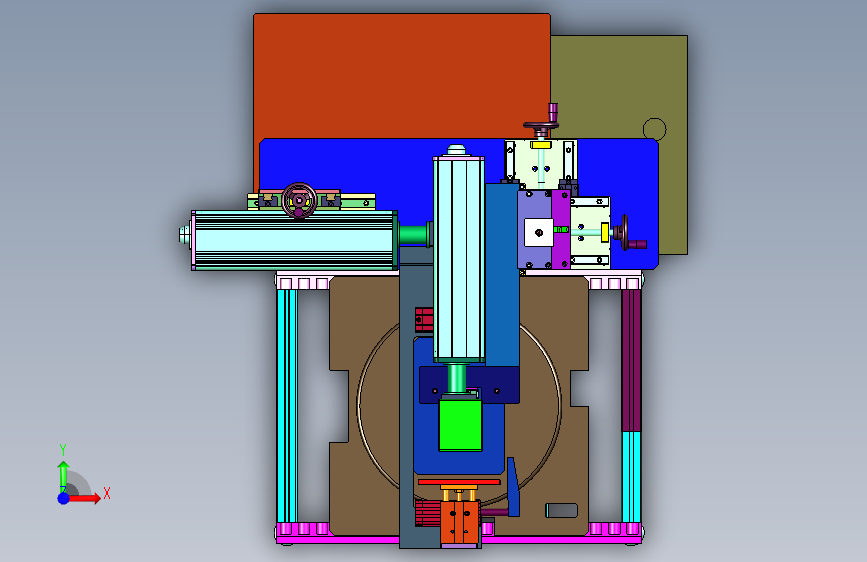Select the thin red horizontal bar near the bottom

[x=459, y=482]
